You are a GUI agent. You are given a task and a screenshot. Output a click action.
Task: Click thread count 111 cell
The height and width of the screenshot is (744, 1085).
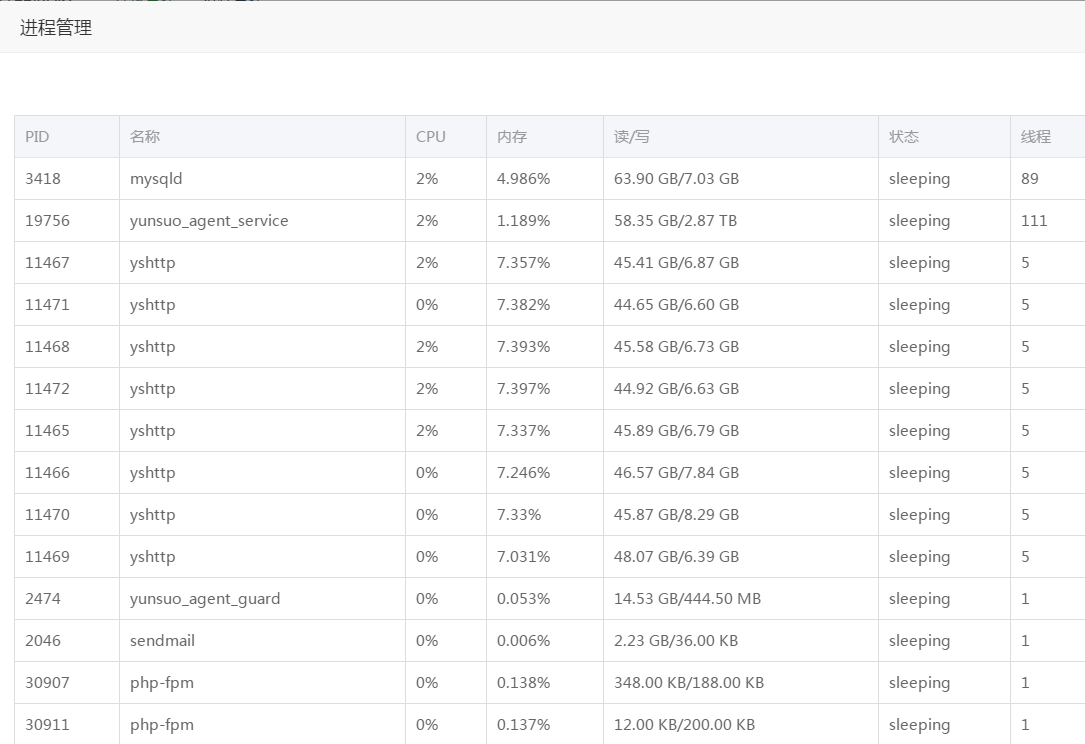coord(1034,221)
